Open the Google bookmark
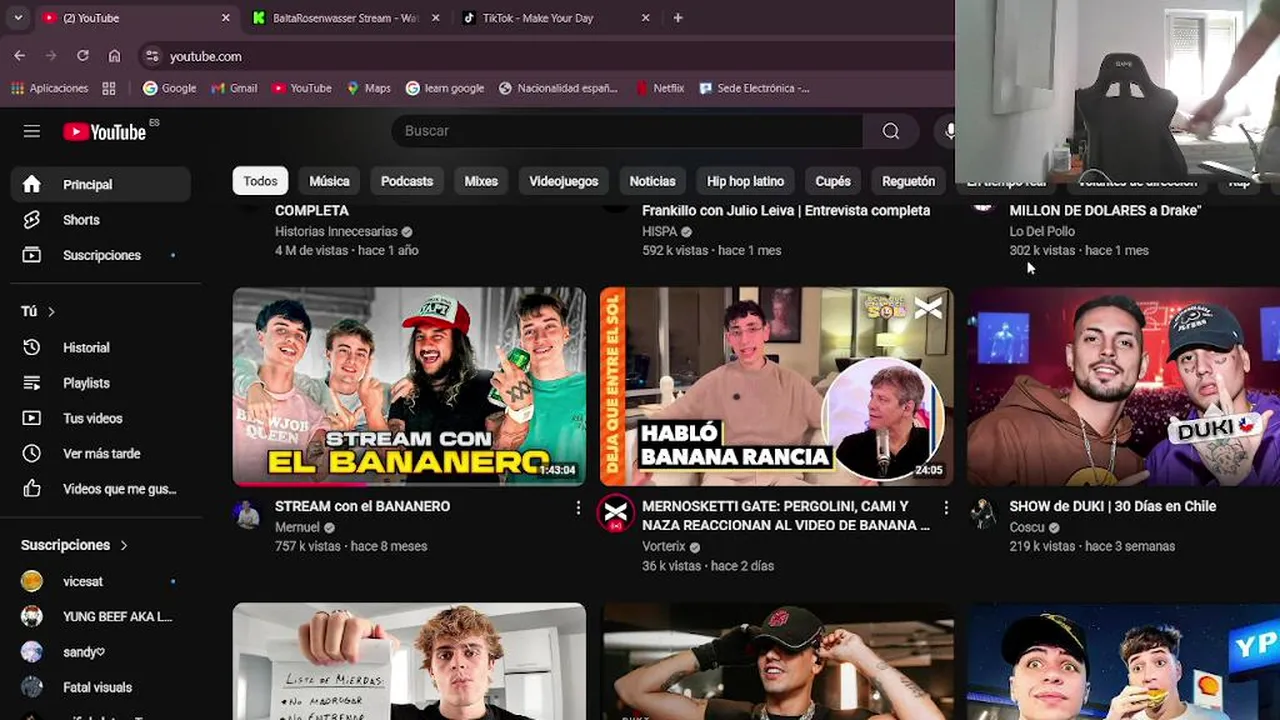This screenshot has height=720, width=1280. coord(169,88)
